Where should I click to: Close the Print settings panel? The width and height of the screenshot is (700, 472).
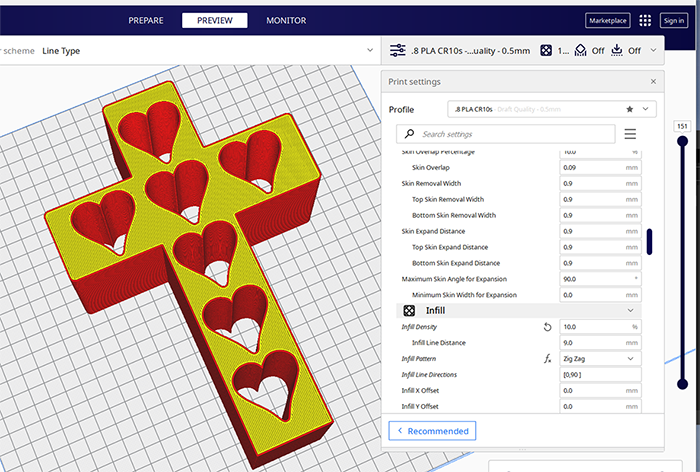pos(654,82)
